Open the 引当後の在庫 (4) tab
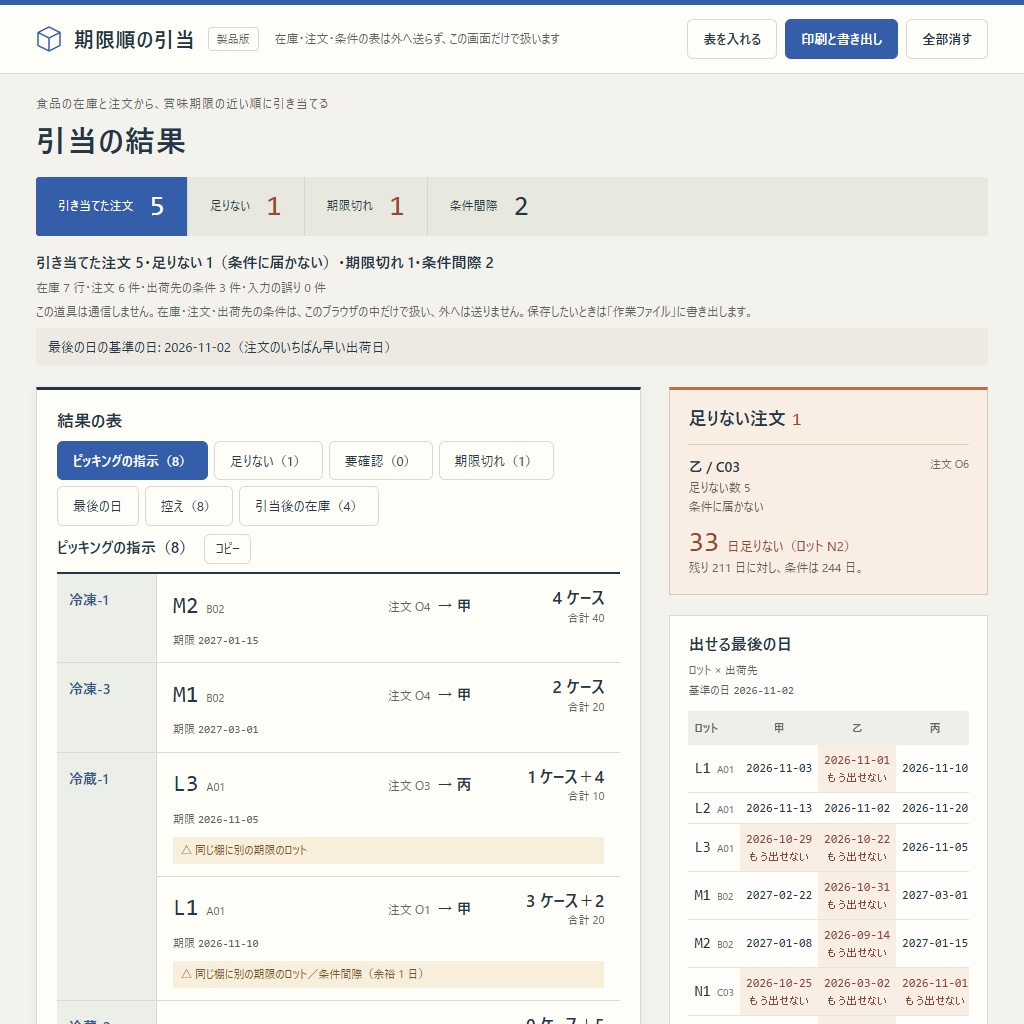1024x1024 pixels. pos(308,506)
